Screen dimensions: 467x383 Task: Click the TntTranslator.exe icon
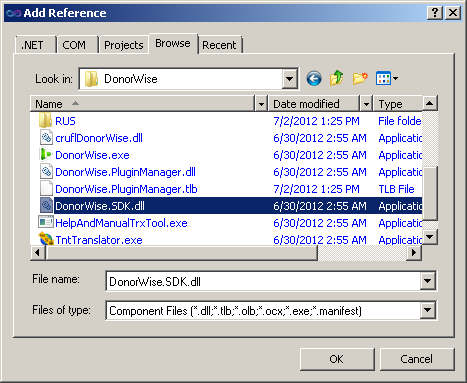pos(46,239)
